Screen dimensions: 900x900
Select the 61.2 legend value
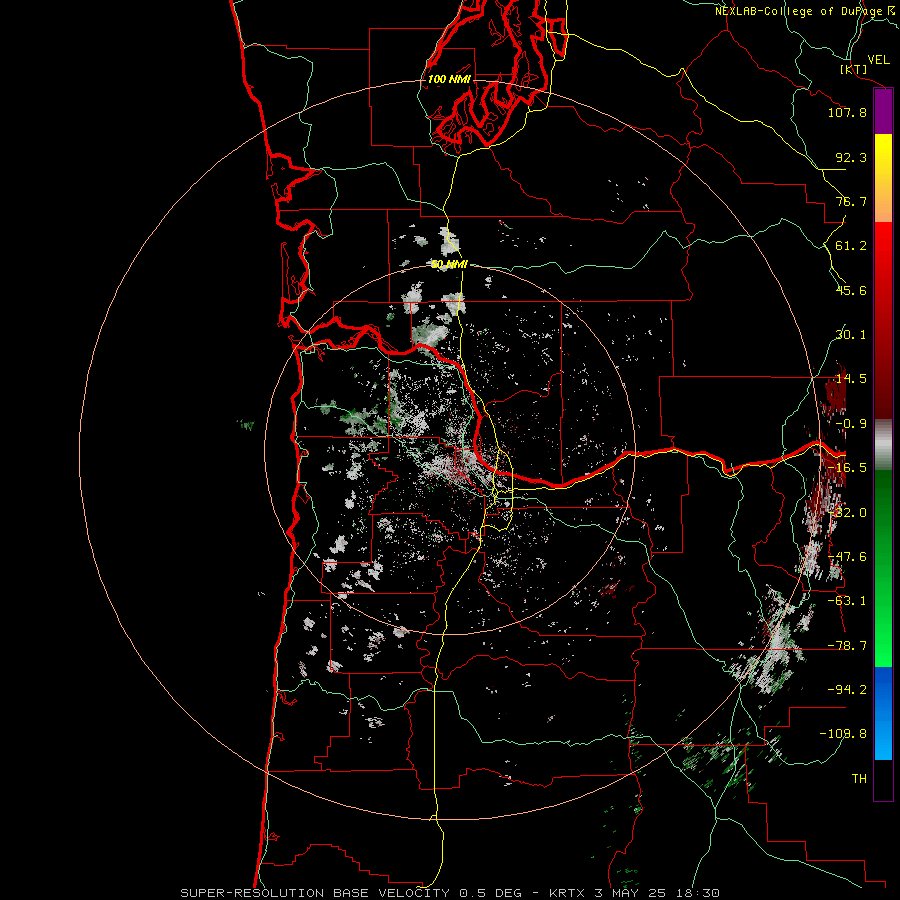click(851, 246)
